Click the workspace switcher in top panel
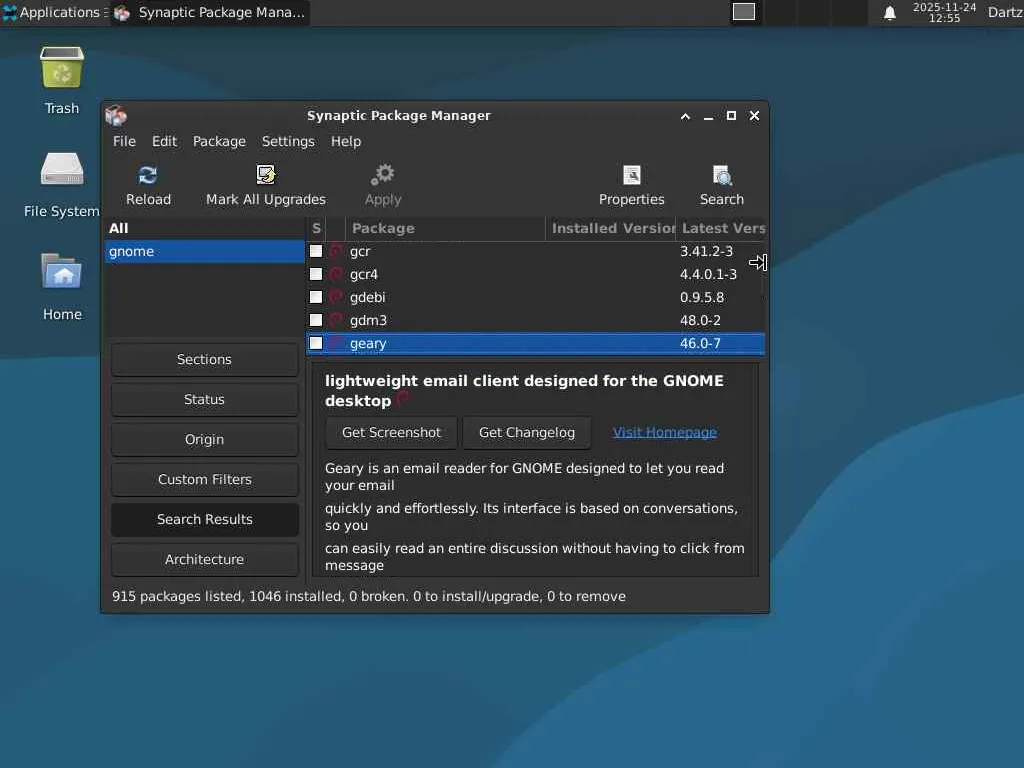The height and width of the screenshot is (768, 1024). pos(744,12)
